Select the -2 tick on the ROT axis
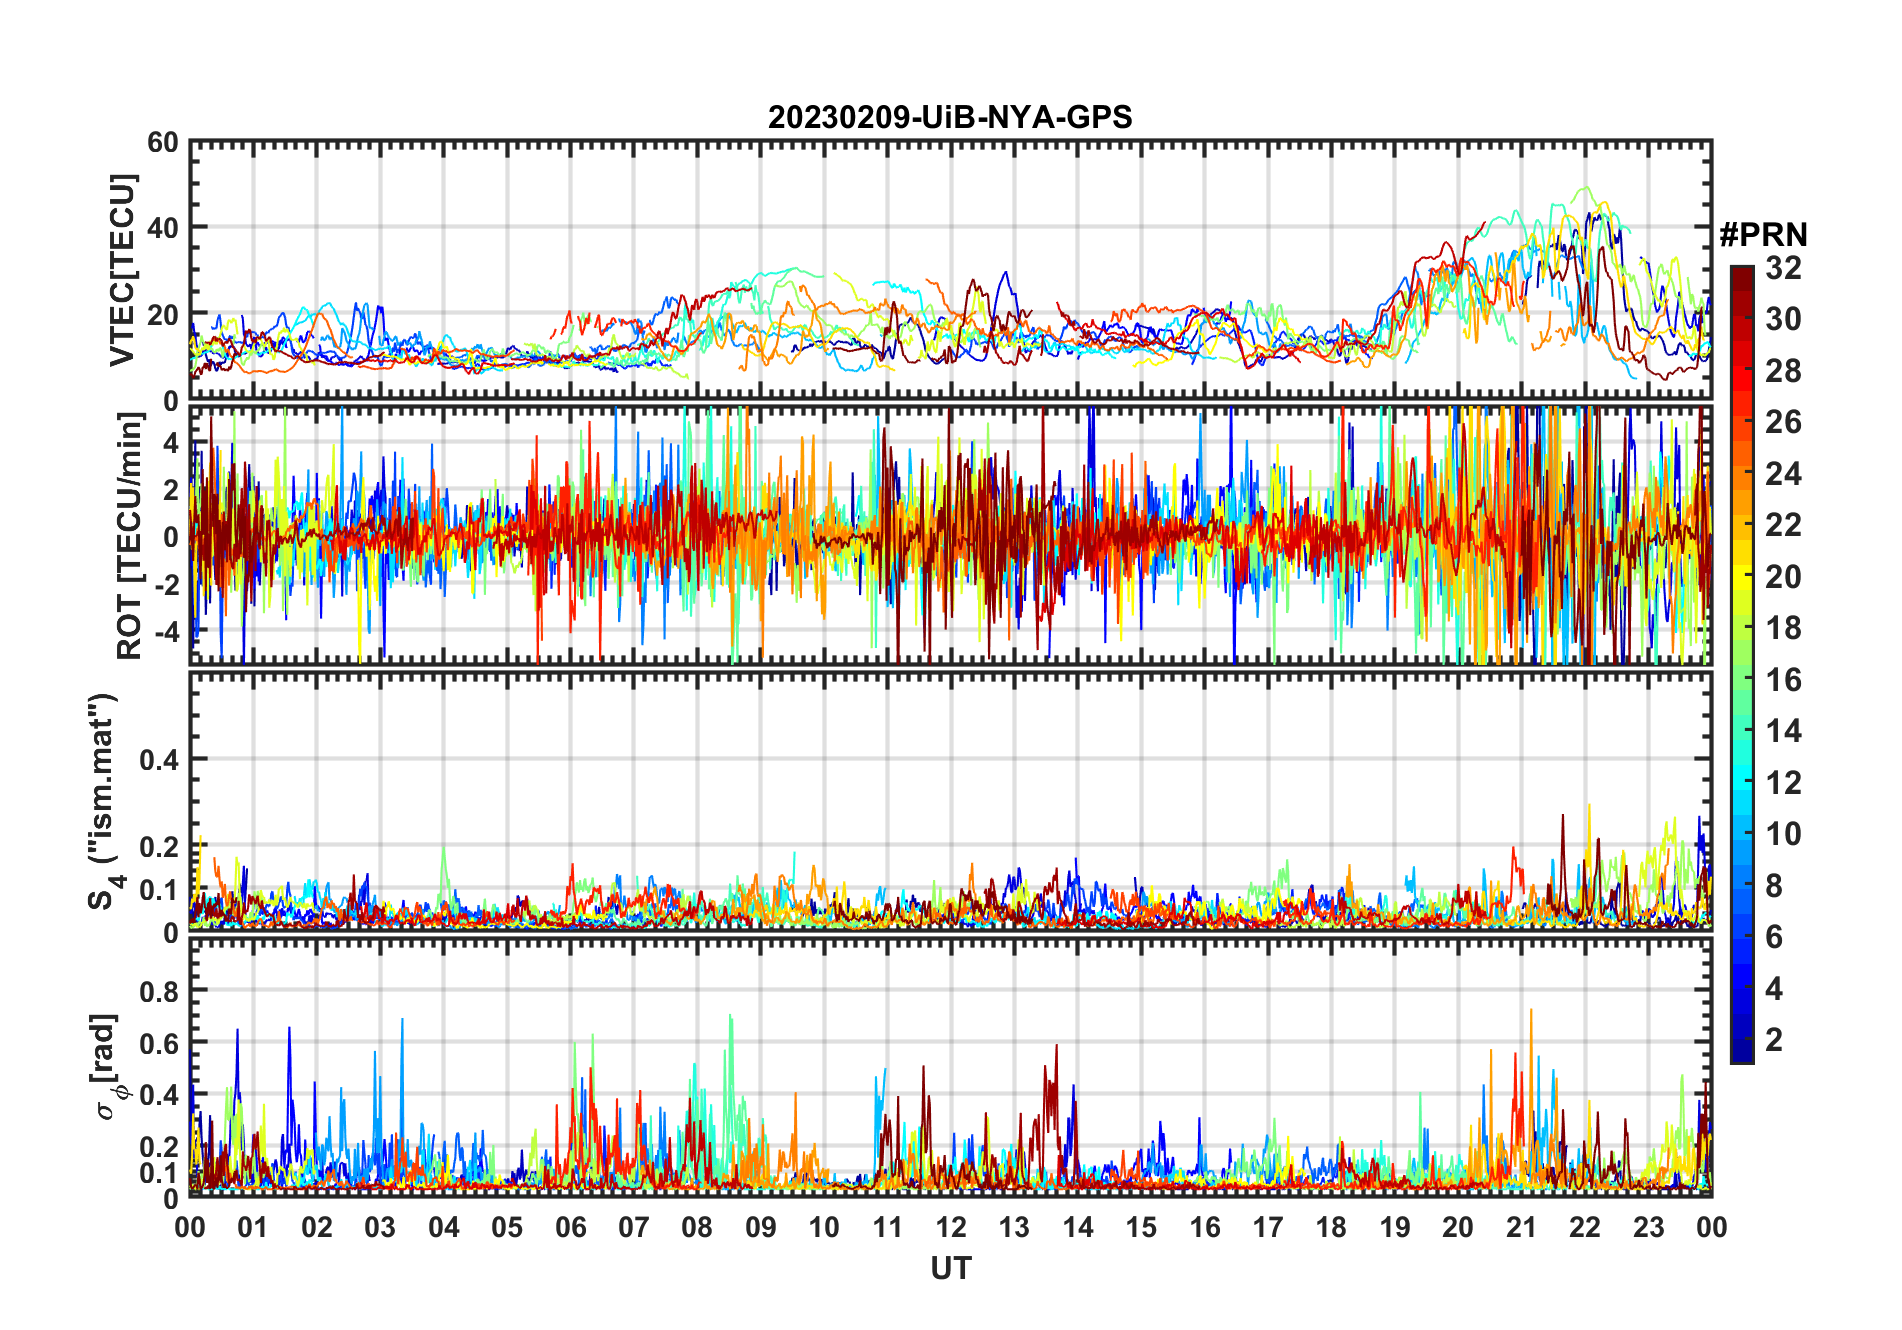Screen dimensions: 1902x1330 coord(166,584)
